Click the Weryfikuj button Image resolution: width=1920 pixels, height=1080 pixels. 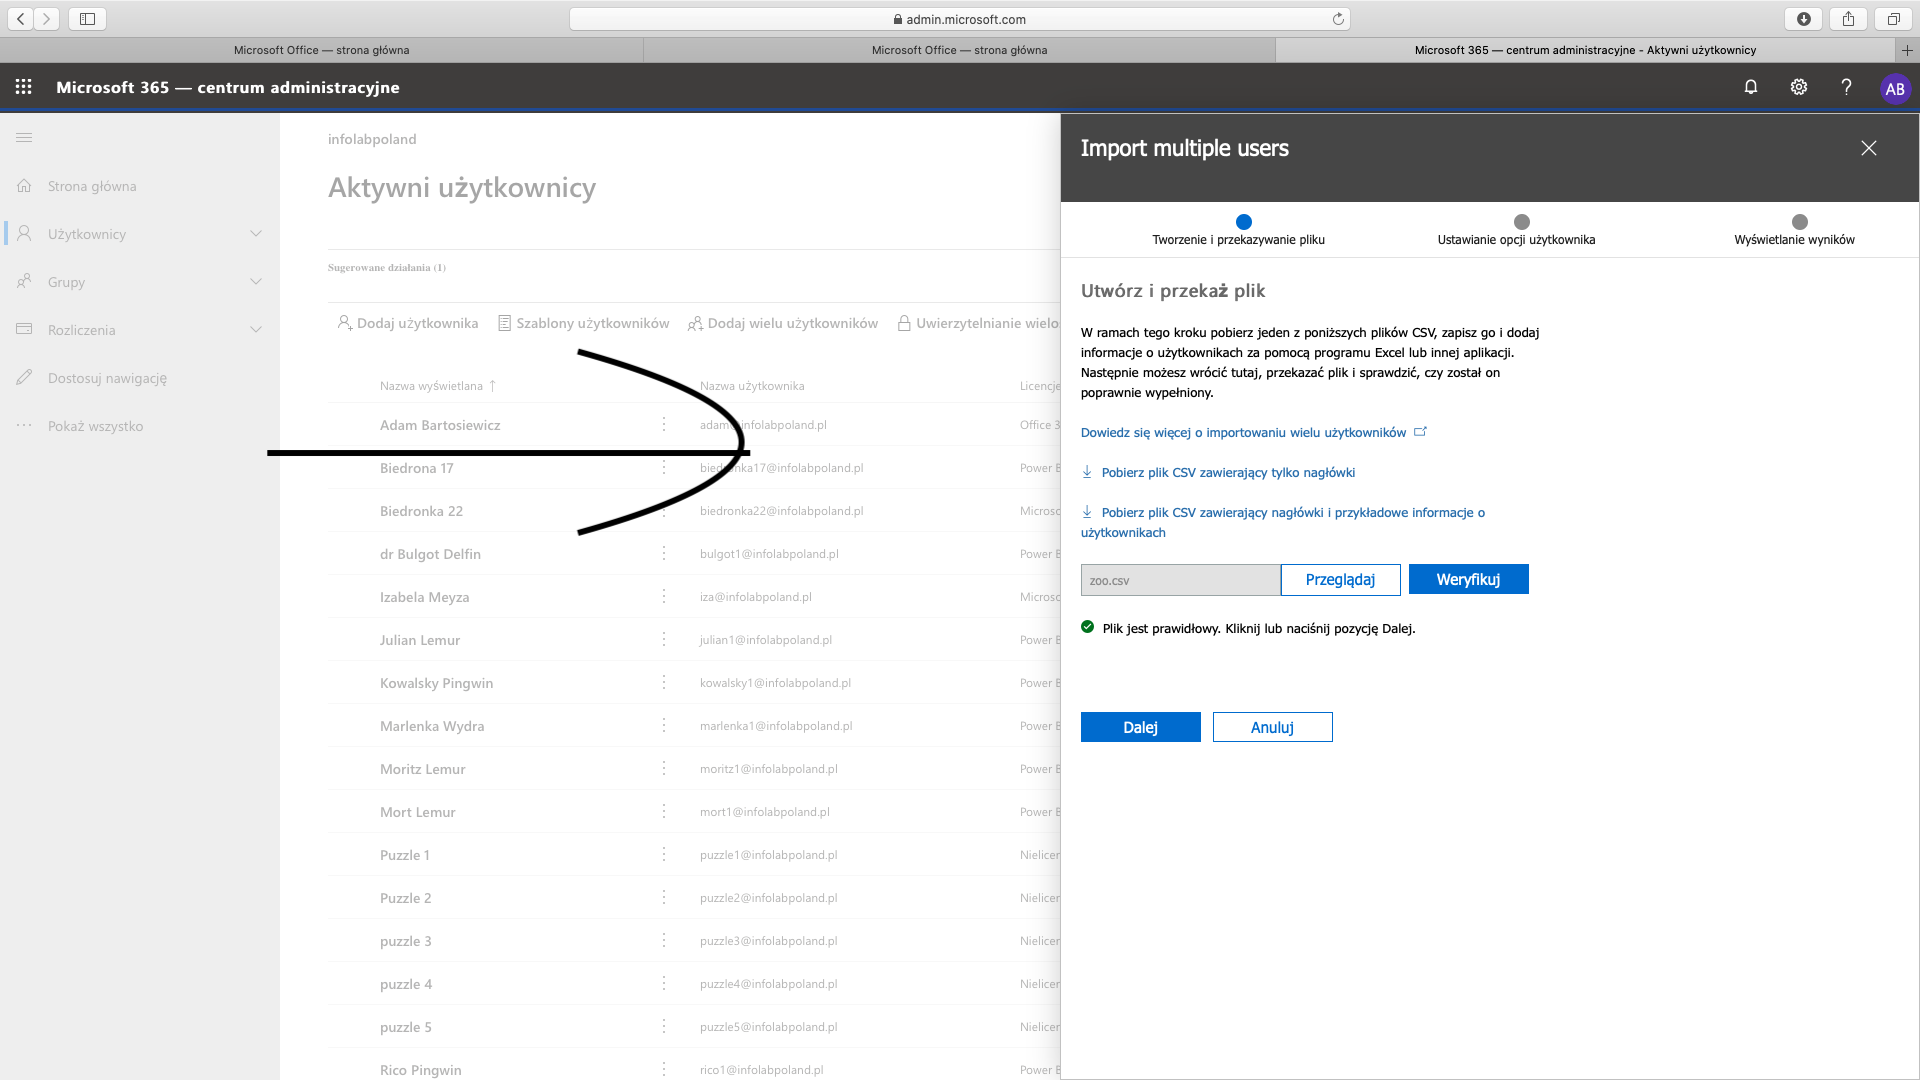point(1468,580)
